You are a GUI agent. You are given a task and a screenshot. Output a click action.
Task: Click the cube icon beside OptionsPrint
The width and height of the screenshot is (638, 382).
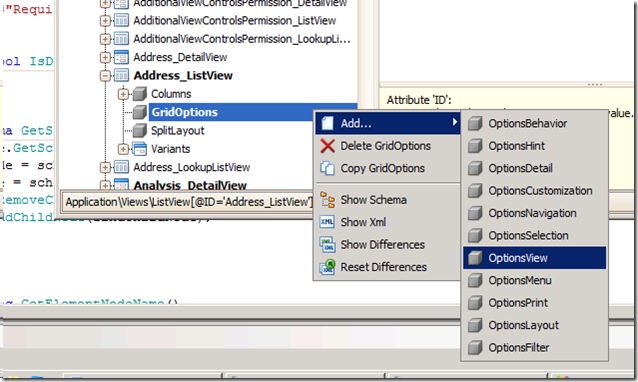point(475,303)
